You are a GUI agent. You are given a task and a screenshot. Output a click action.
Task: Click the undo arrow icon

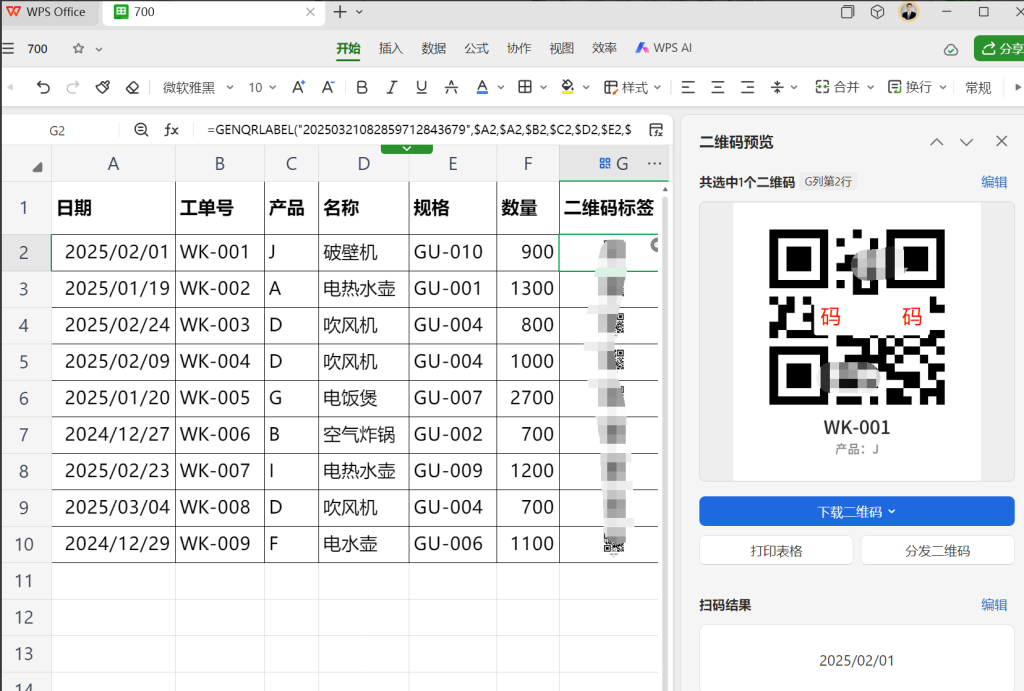pyautogui.click(x=43, y=87)
